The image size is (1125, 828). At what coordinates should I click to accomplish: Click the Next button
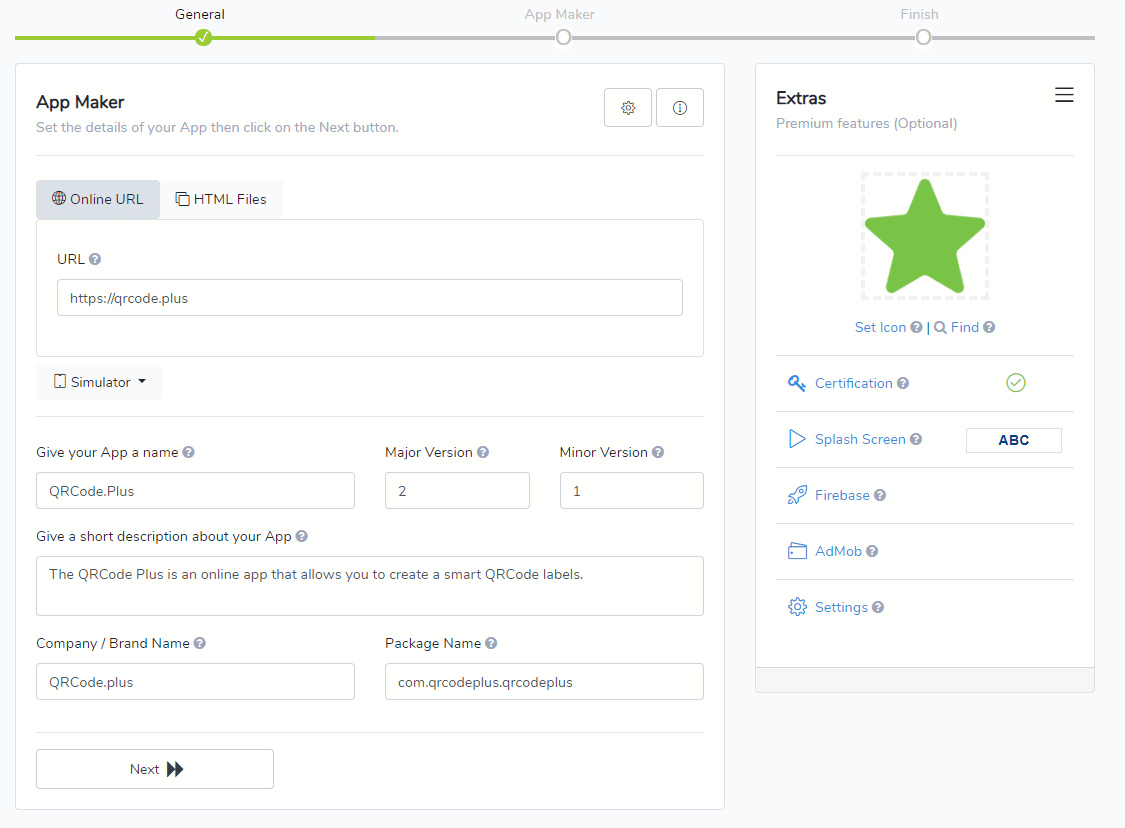155,769
